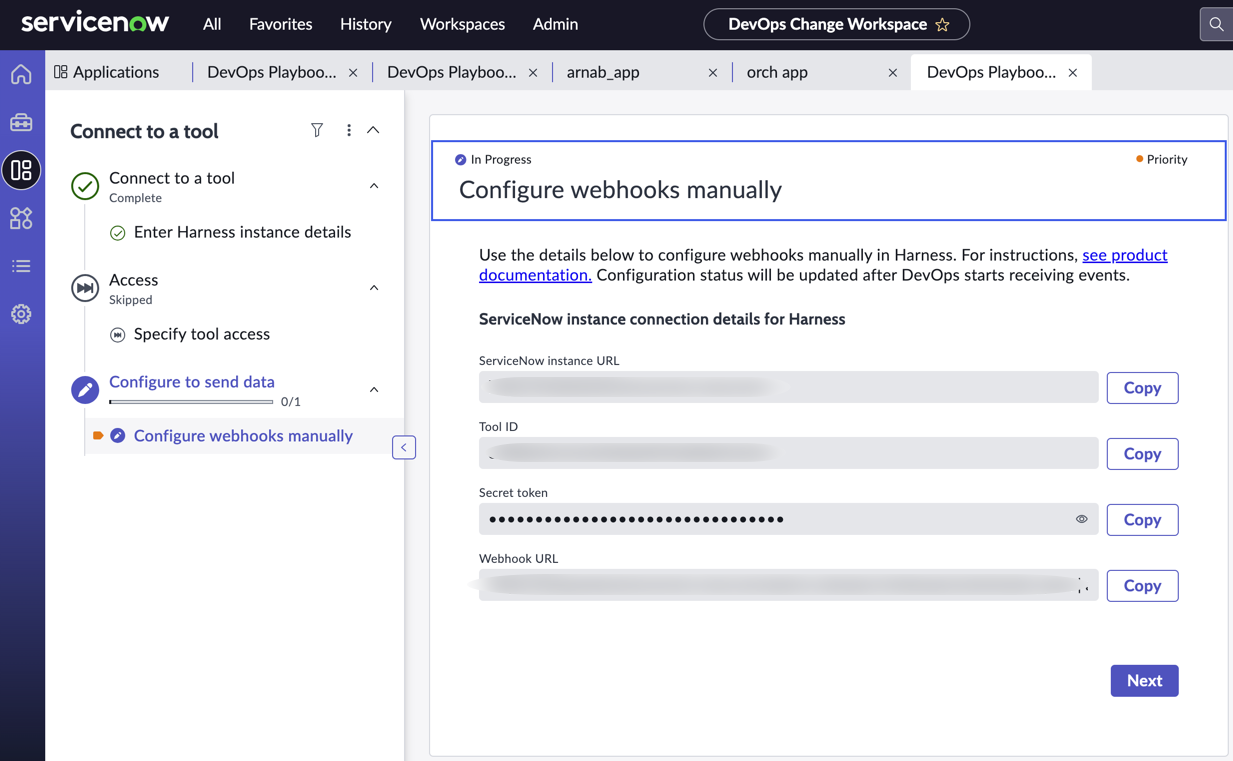Open the History menu

(366, 24)
